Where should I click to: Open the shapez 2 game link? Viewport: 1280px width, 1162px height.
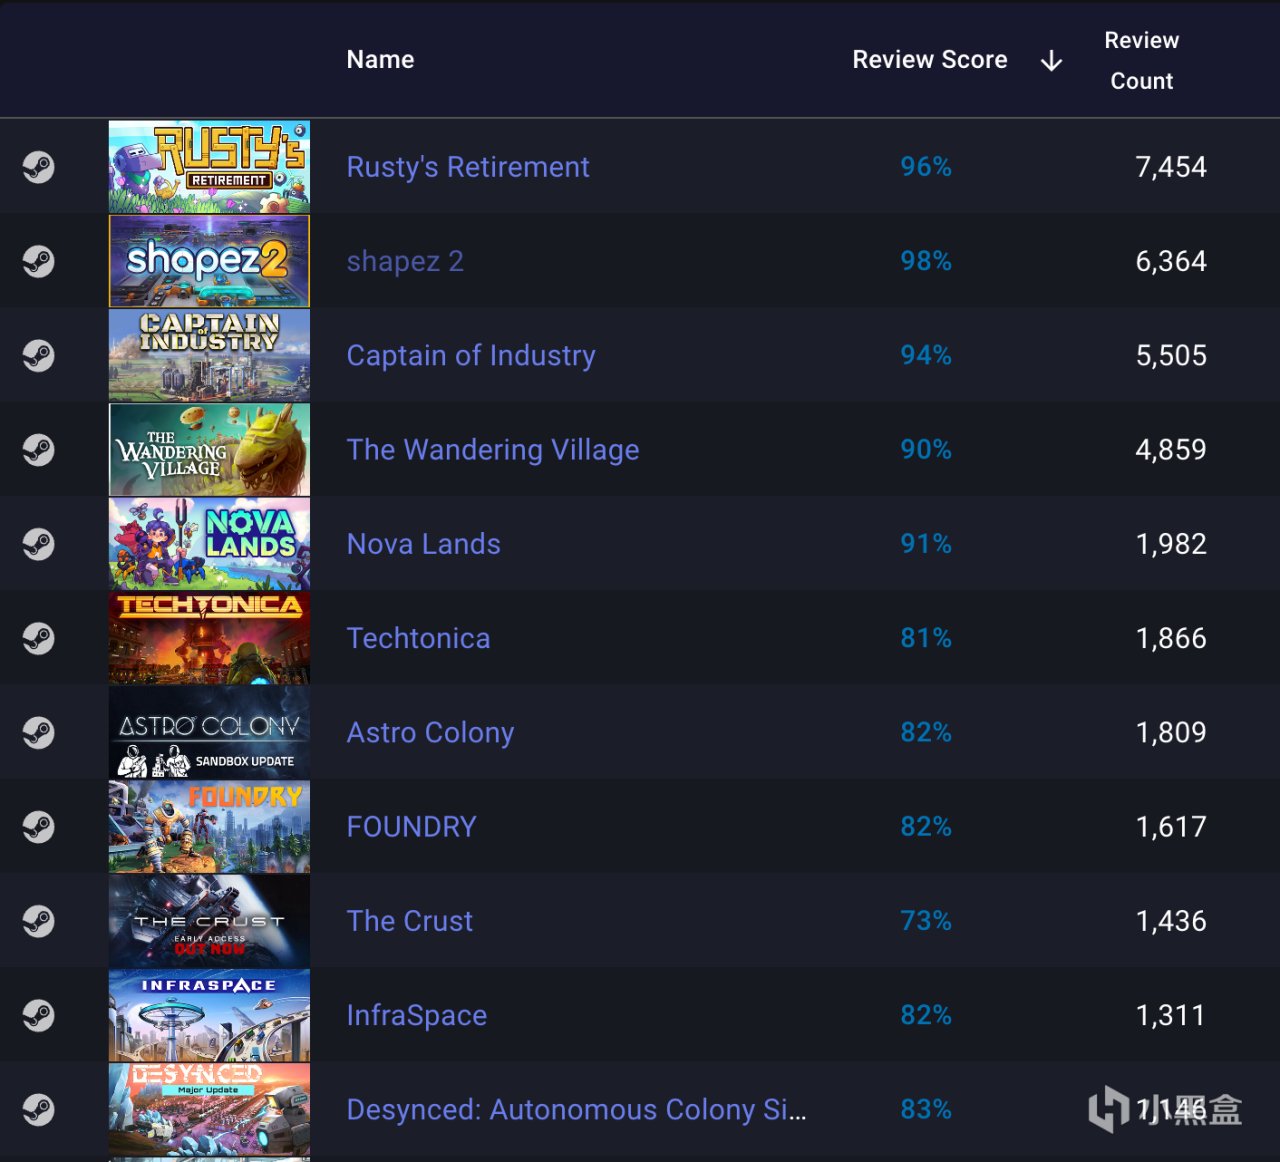(405, 261)
